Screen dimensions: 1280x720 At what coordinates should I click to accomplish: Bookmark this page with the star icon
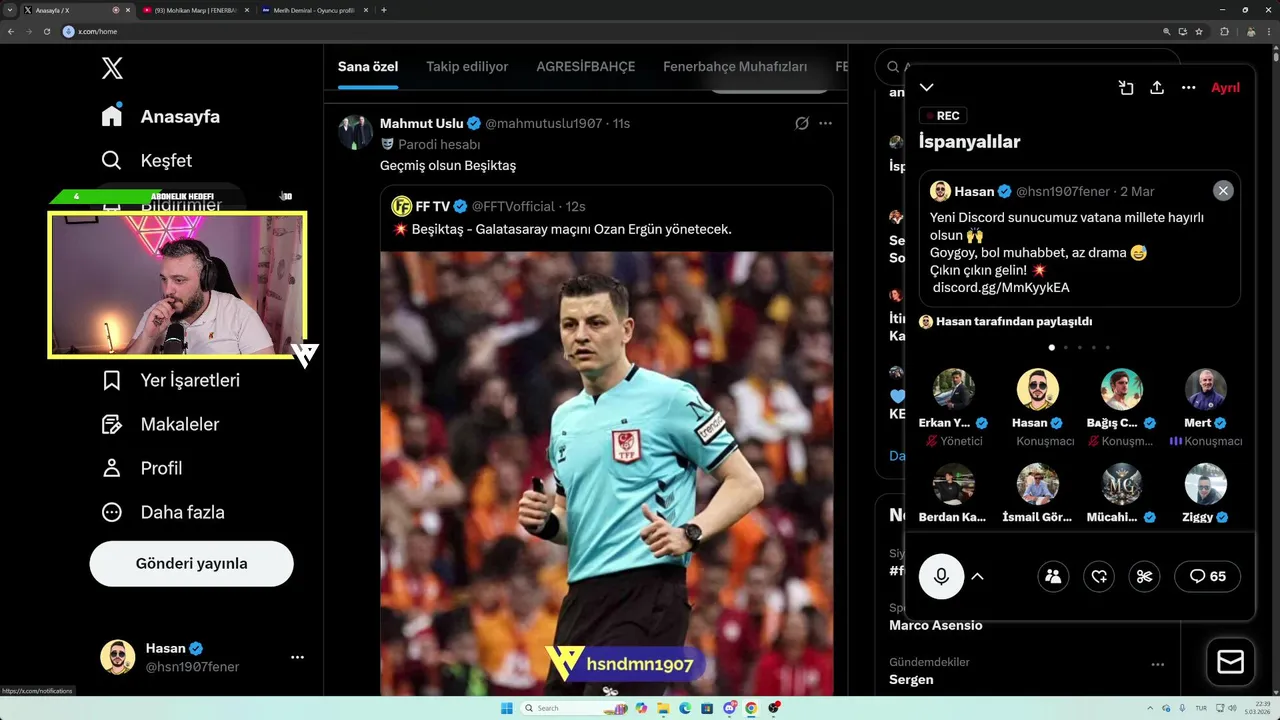point(1199,31)
